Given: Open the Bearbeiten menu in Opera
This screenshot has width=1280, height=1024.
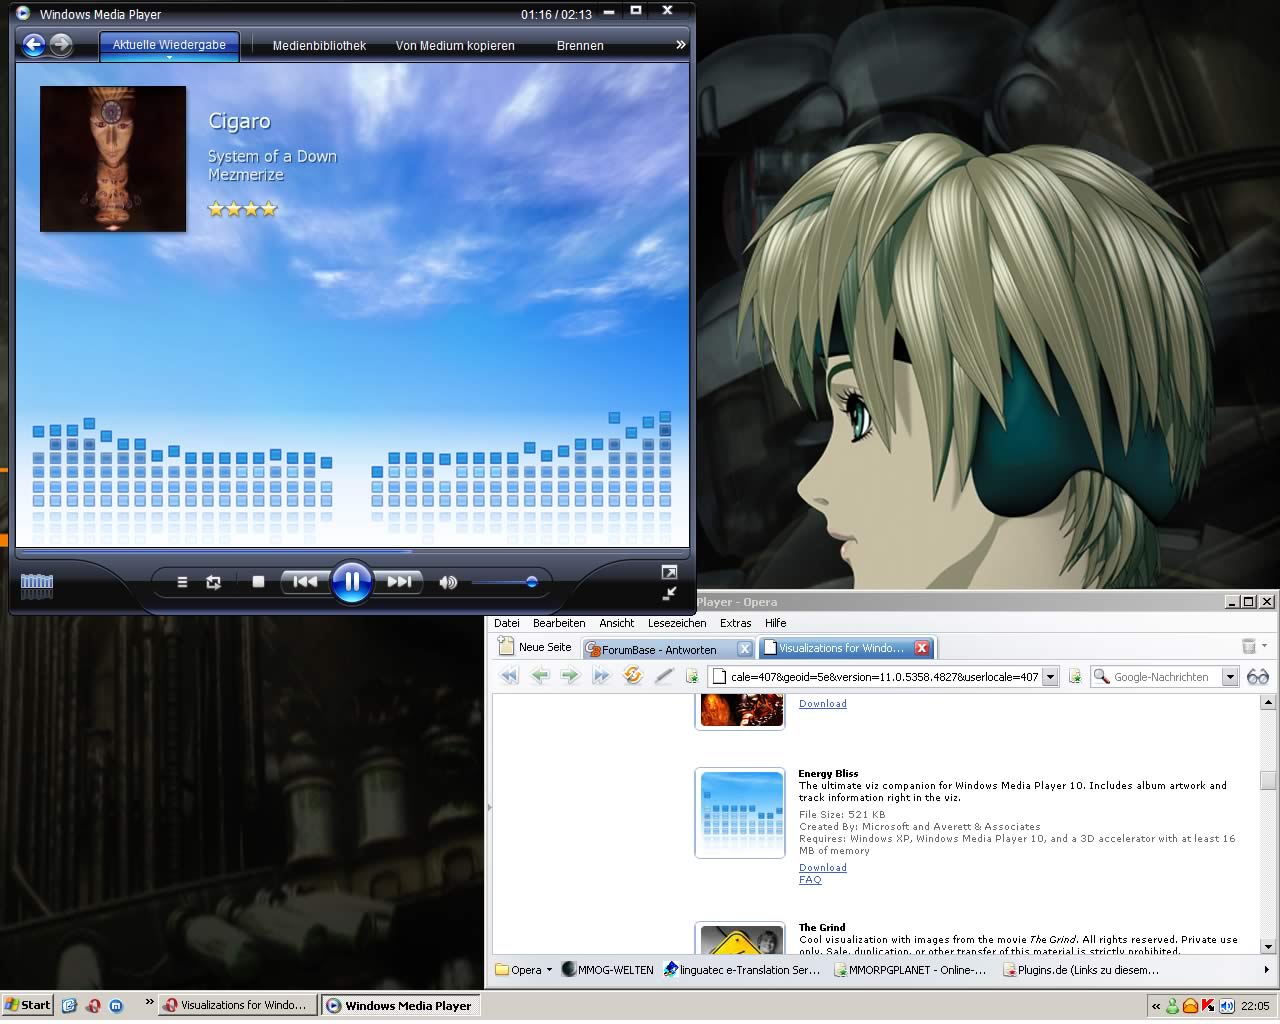Looking at the screenshot, I should pos(559,623).
